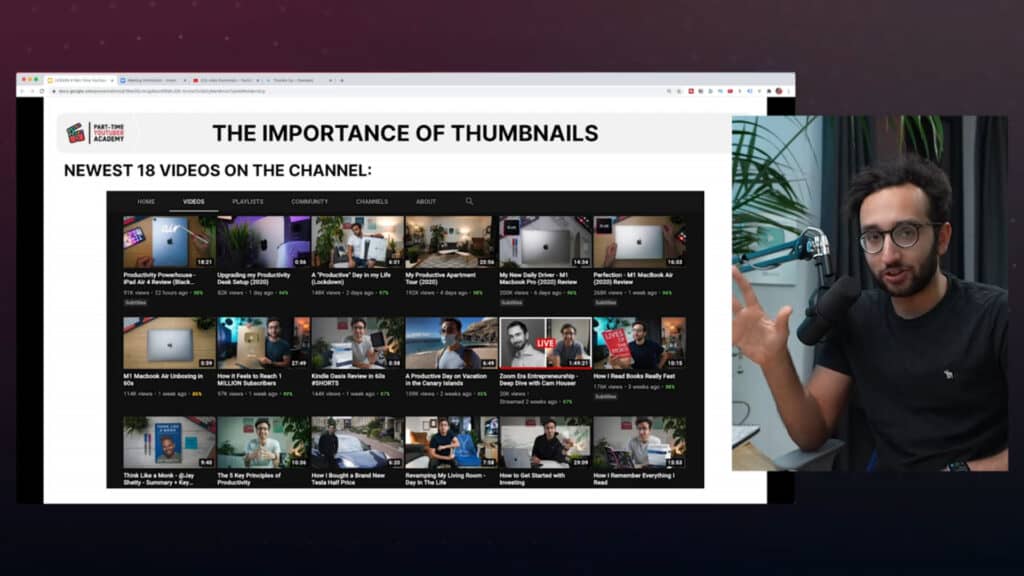Click the Subtitles badge under iPad Air 4 Review
This screenshot has width=1024, height=576.
pyautogui.click(x=135, y=301)
